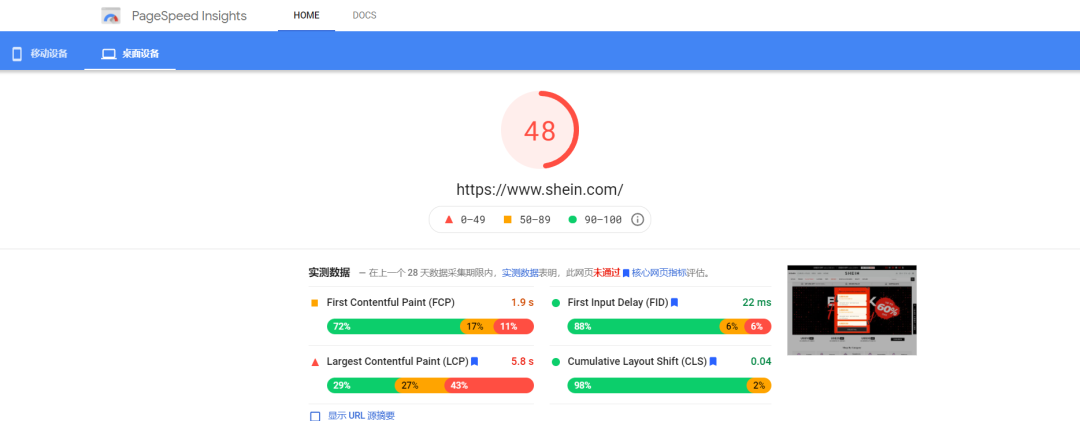Click the PageSpeed Insights title text
This screenshot has height=421, width=1080.
189,16
